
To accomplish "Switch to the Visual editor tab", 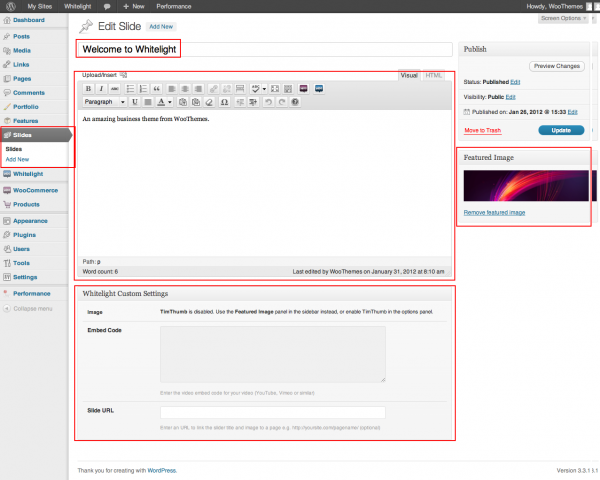I will tap(409, 75).
